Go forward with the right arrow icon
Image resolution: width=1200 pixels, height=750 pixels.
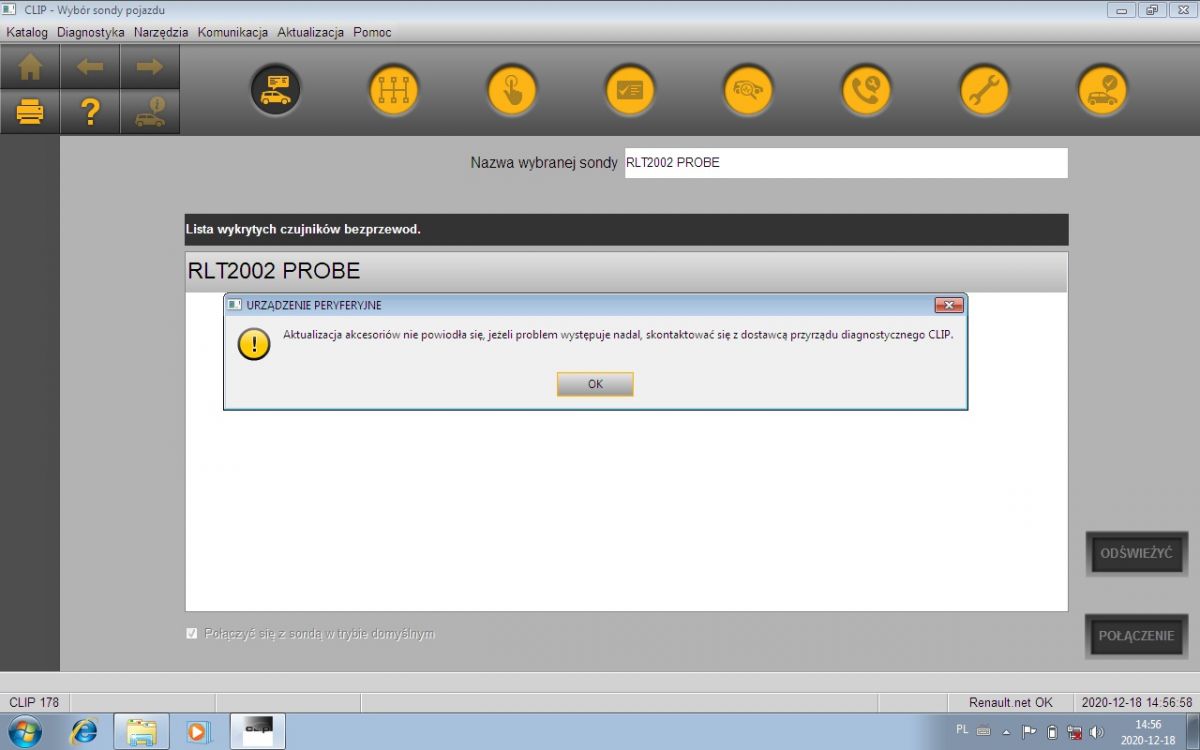click(150, 67)
